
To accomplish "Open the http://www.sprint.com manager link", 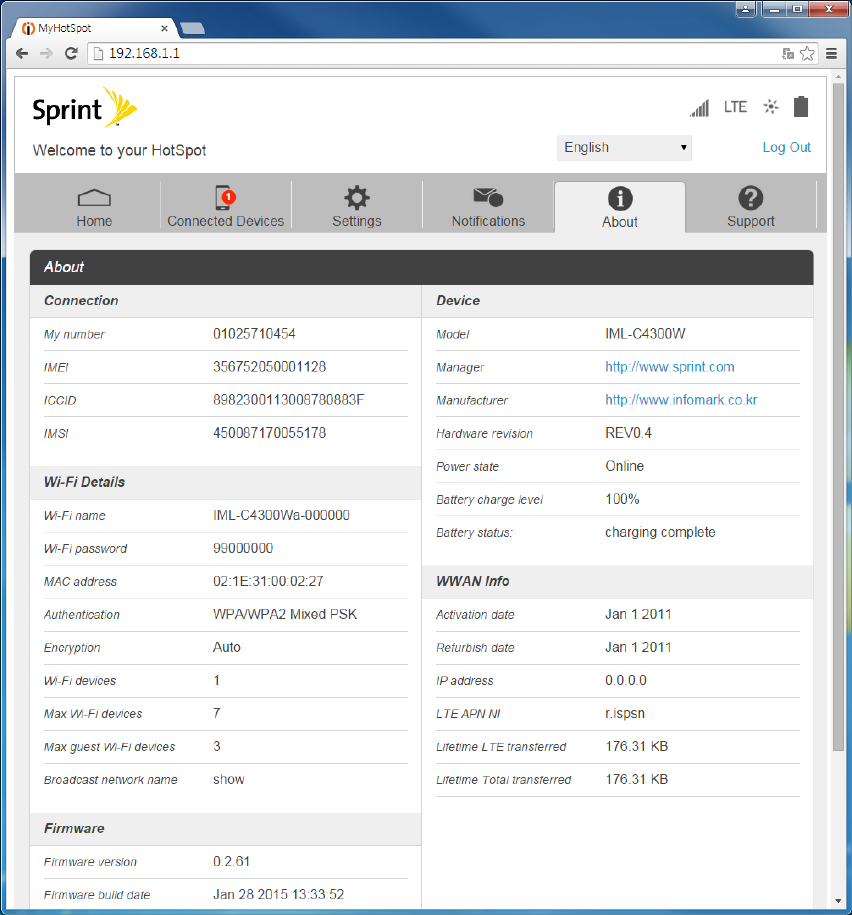I will click(670, 367).
